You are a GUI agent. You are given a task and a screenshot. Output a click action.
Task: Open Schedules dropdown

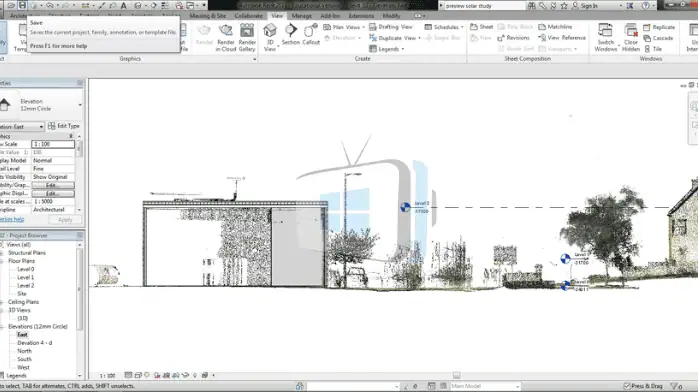click(x=444, y=27)
